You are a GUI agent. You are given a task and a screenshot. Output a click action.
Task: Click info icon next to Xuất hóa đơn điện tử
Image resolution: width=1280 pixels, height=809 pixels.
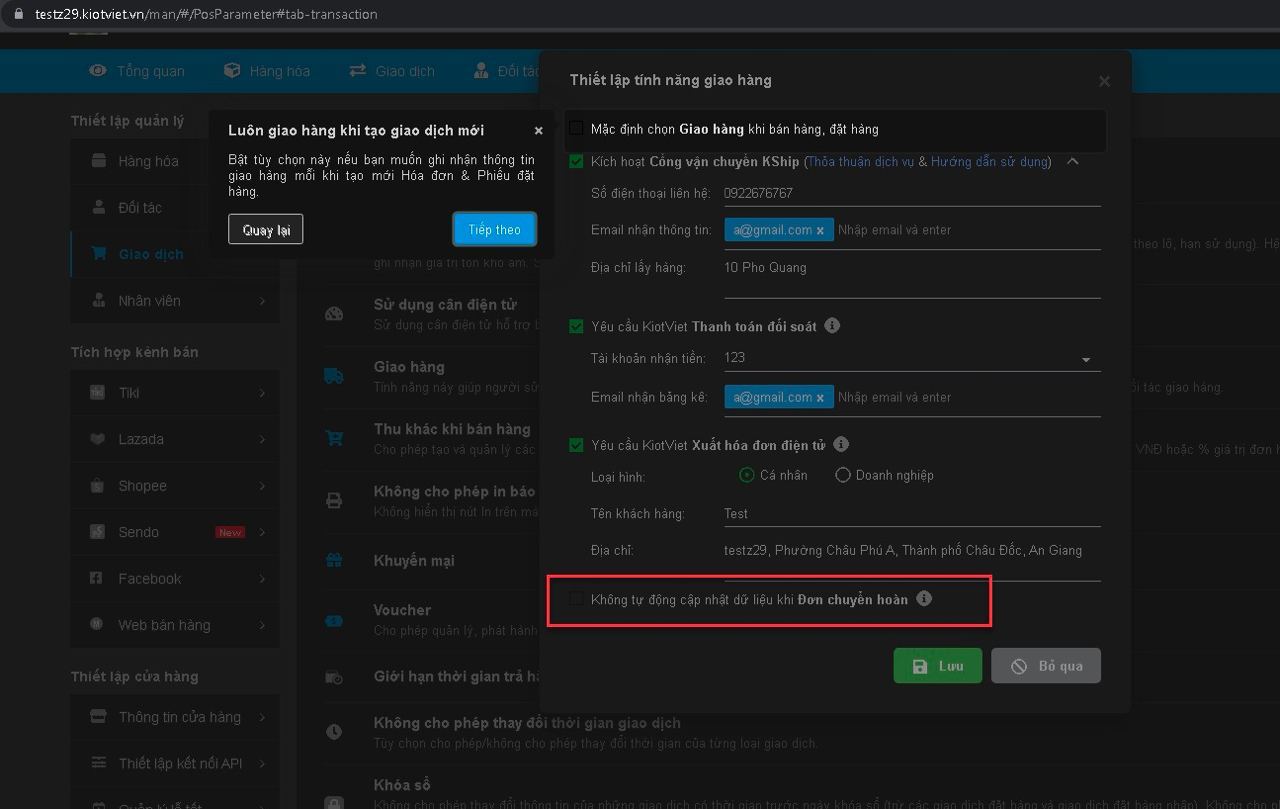(841, 444)
